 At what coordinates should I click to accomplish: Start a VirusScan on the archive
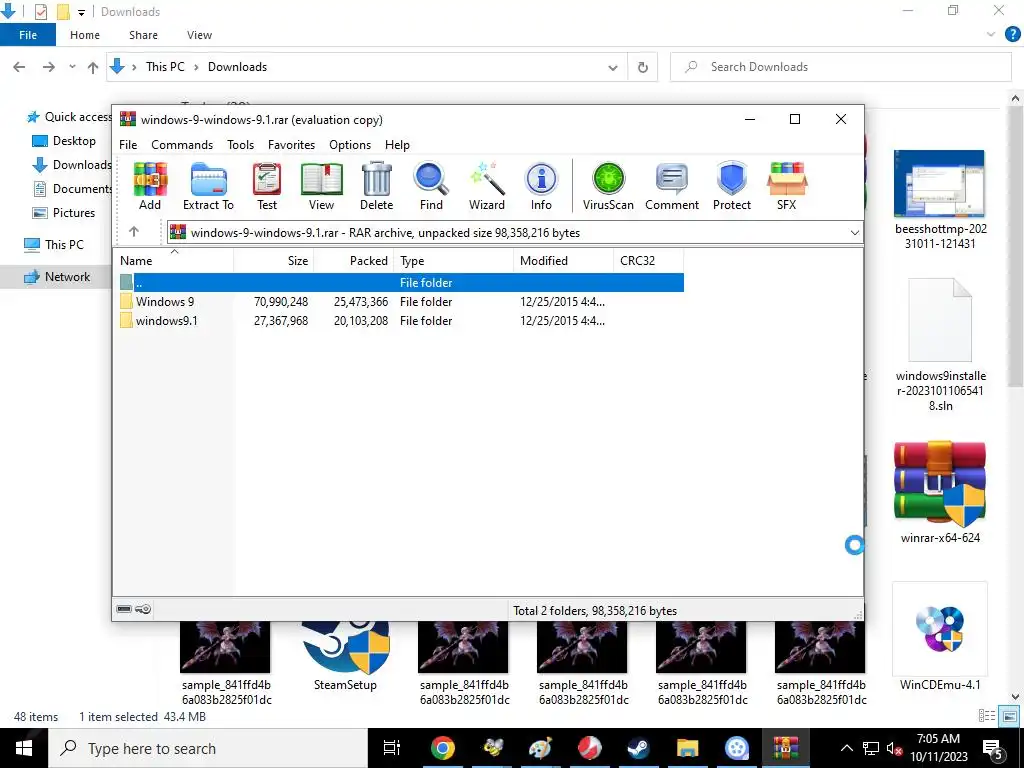[x=609, y=186]
